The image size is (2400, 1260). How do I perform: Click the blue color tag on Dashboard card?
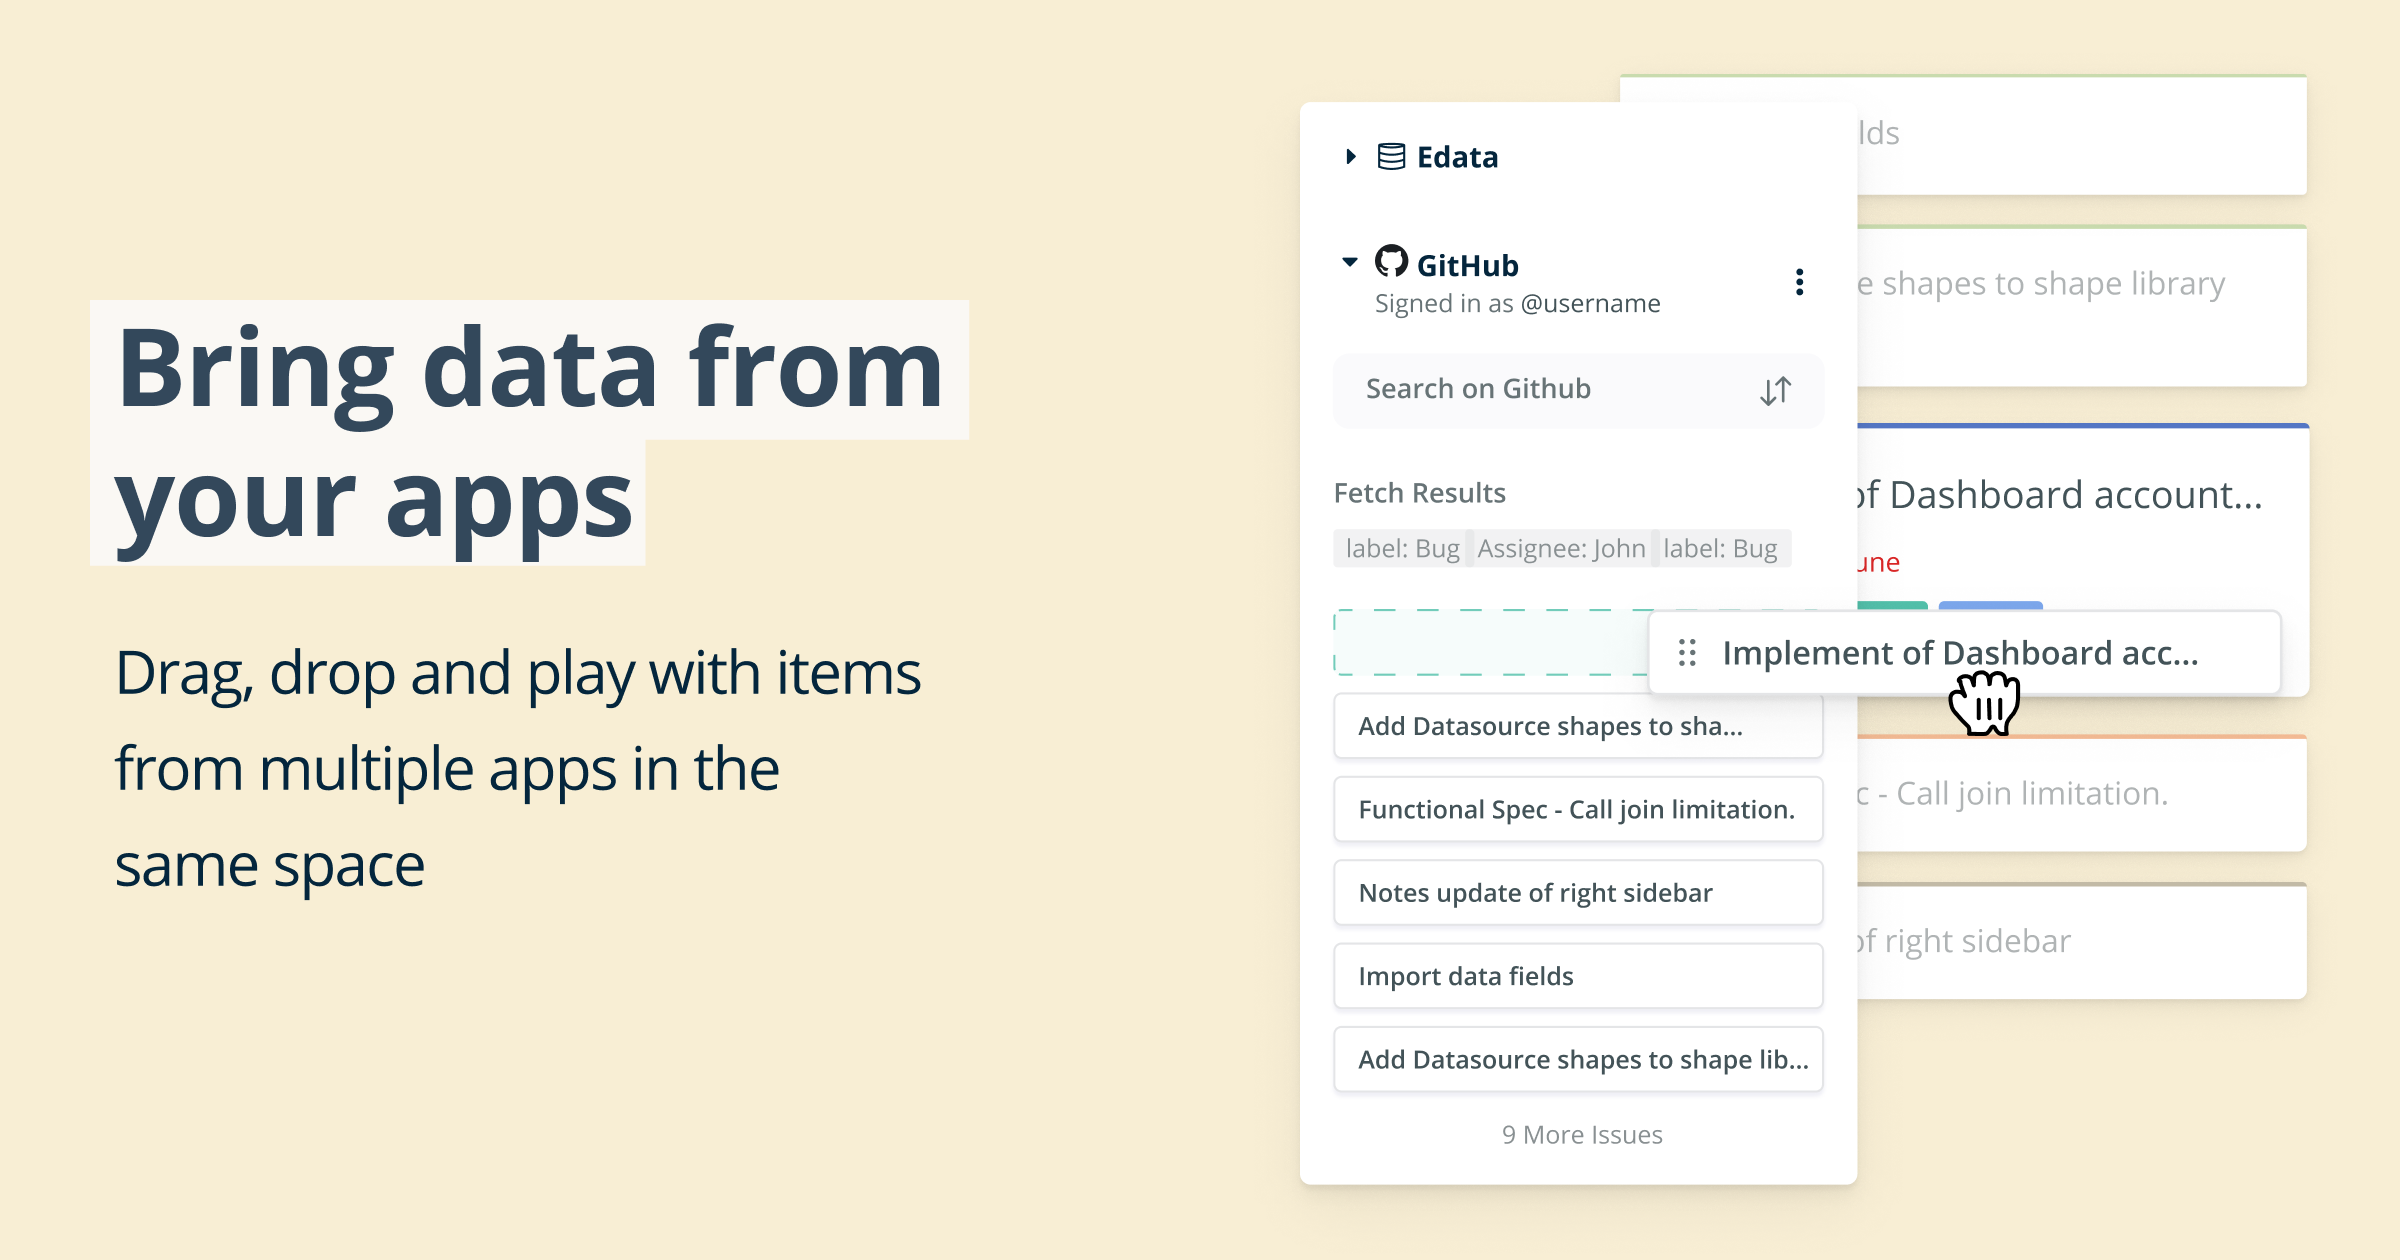(x=1990, y=605)
